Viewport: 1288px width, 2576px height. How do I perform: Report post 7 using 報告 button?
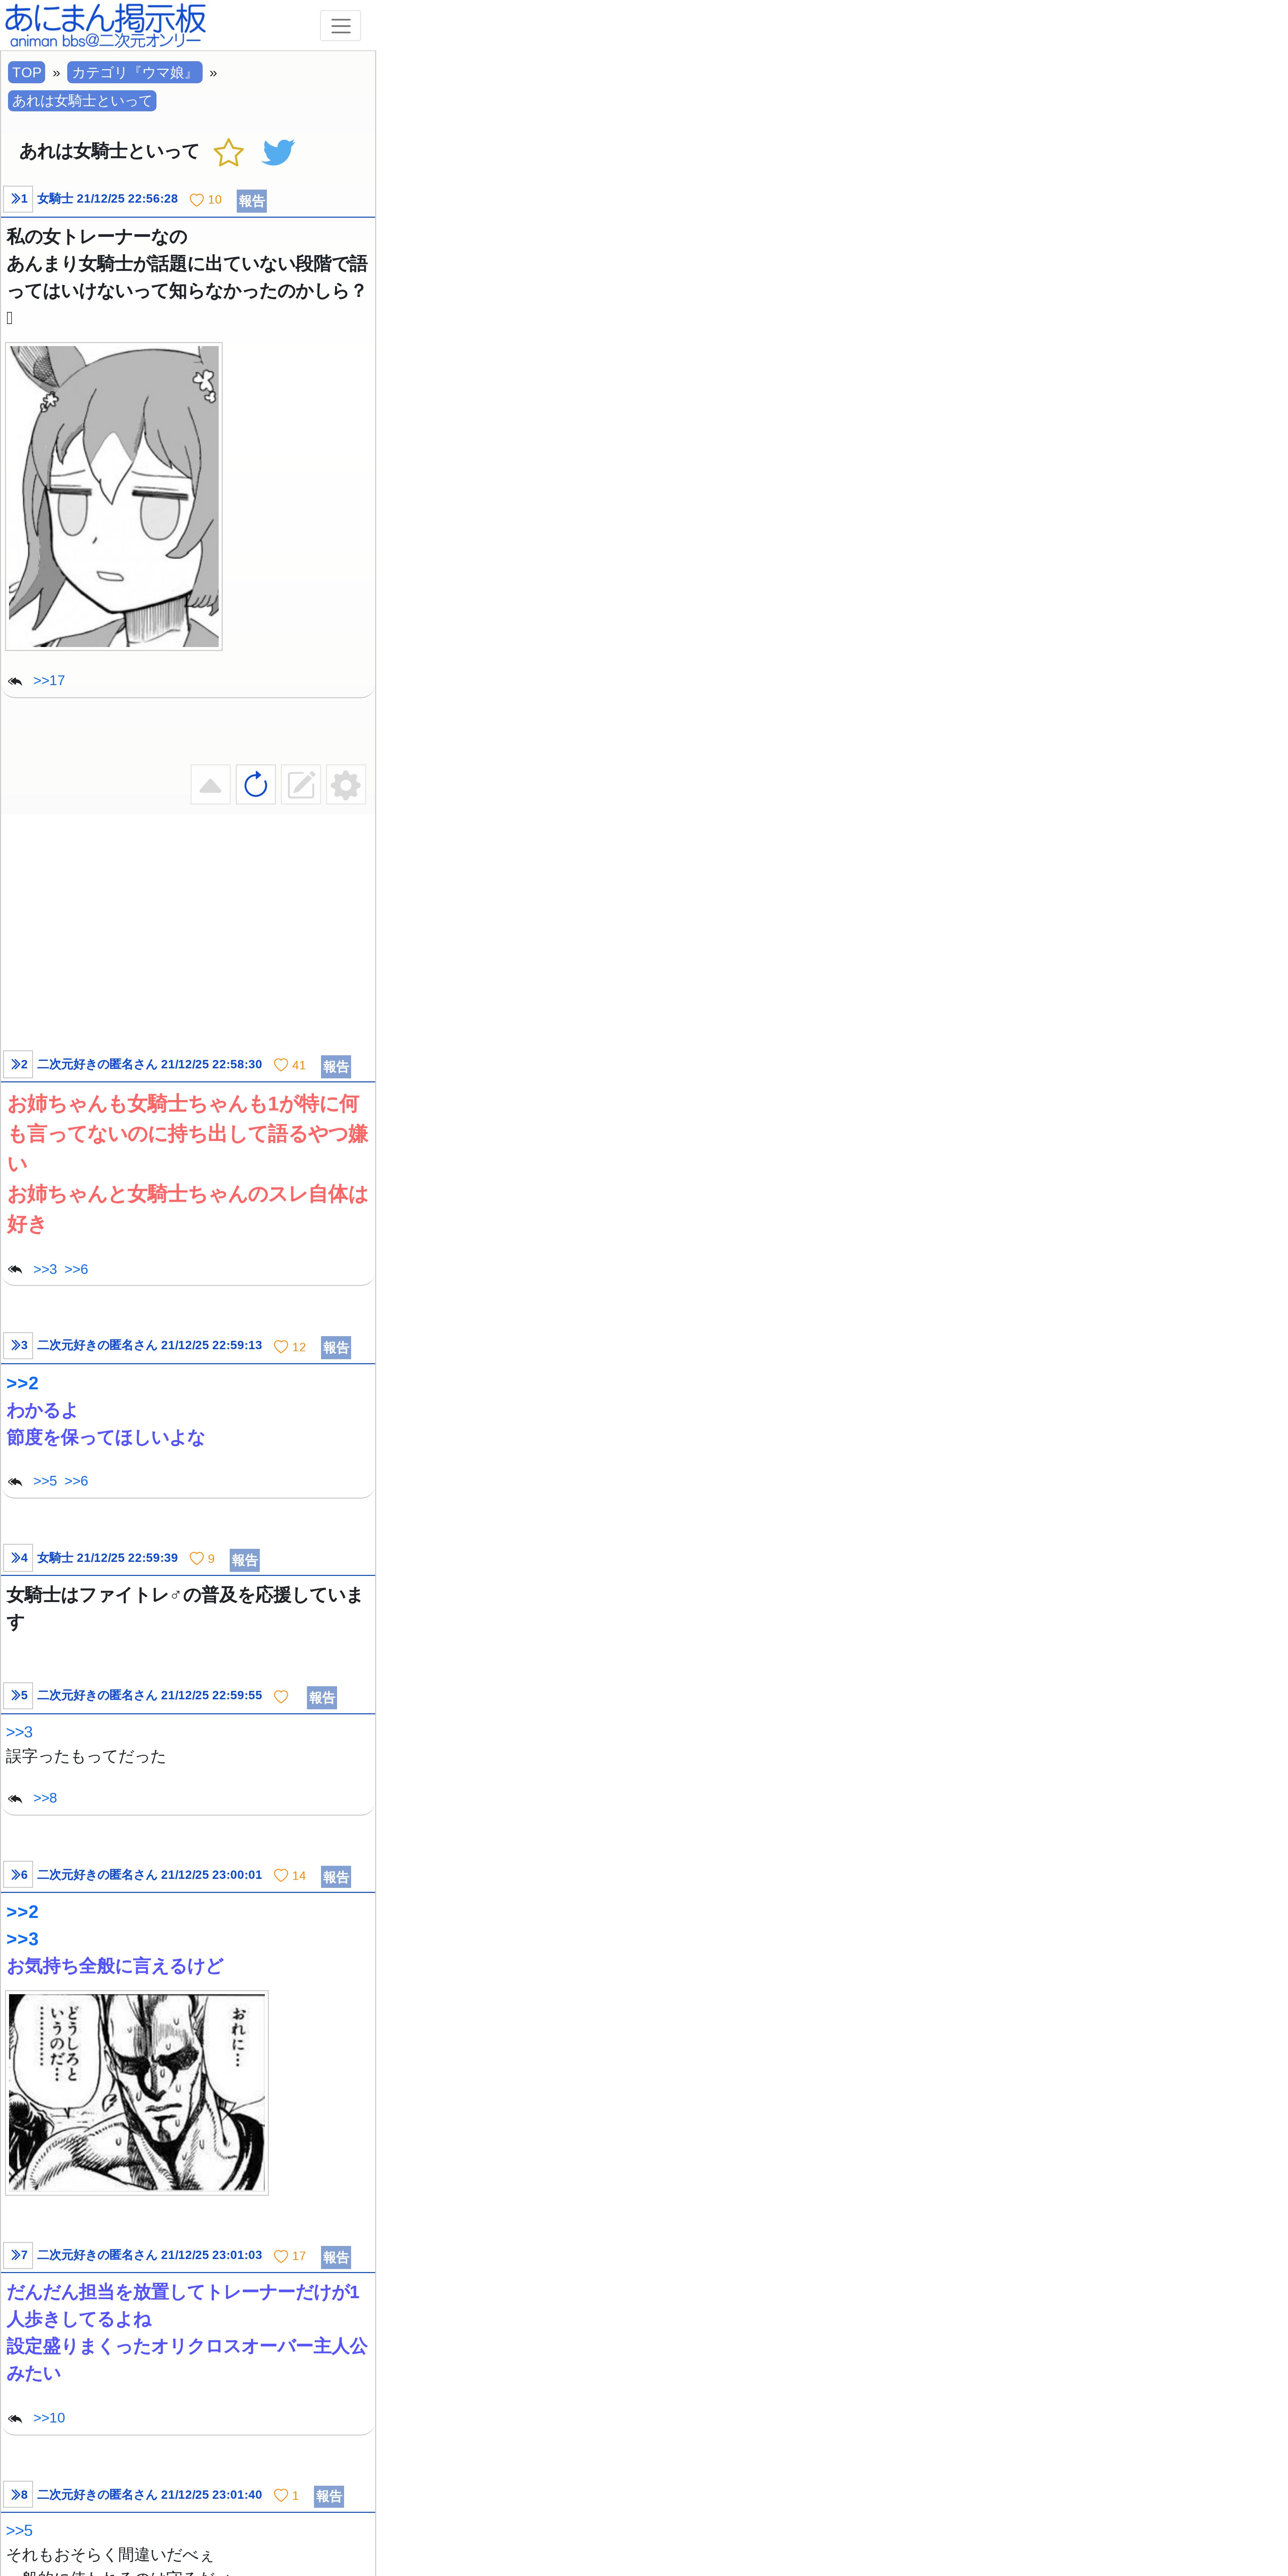[x=336, y=2257]
